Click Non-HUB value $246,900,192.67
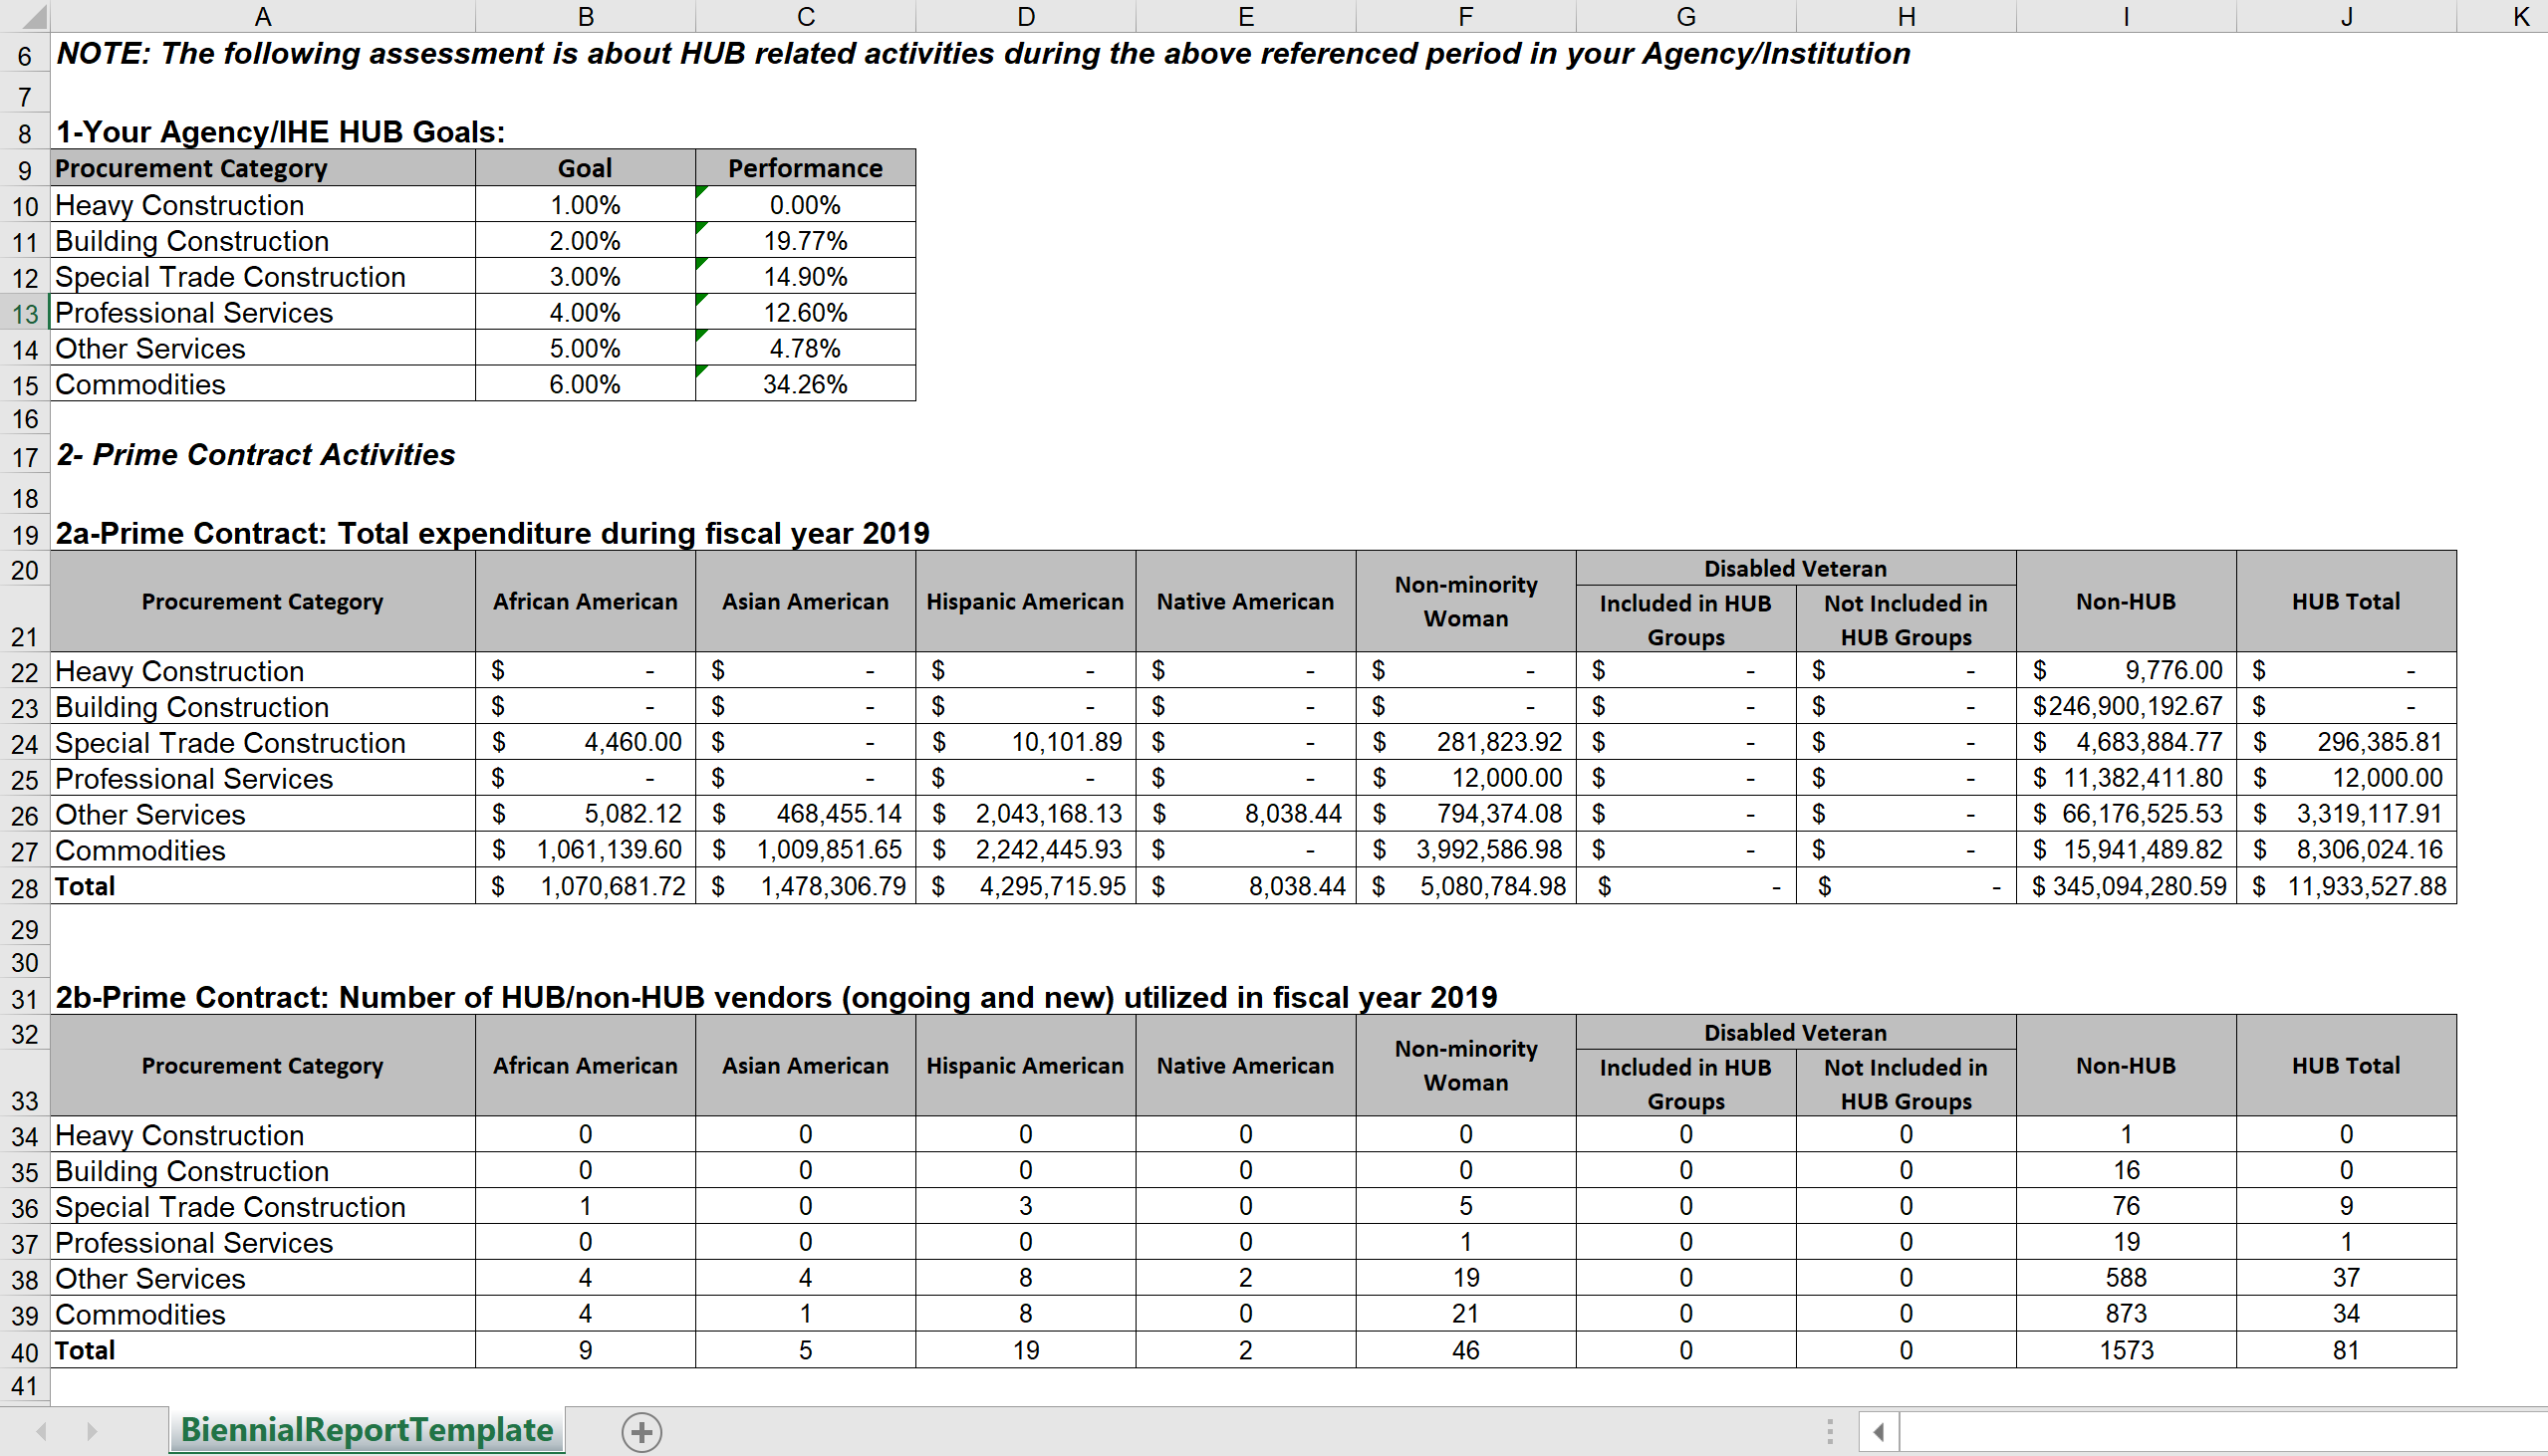 click(x=2126, y=707)
